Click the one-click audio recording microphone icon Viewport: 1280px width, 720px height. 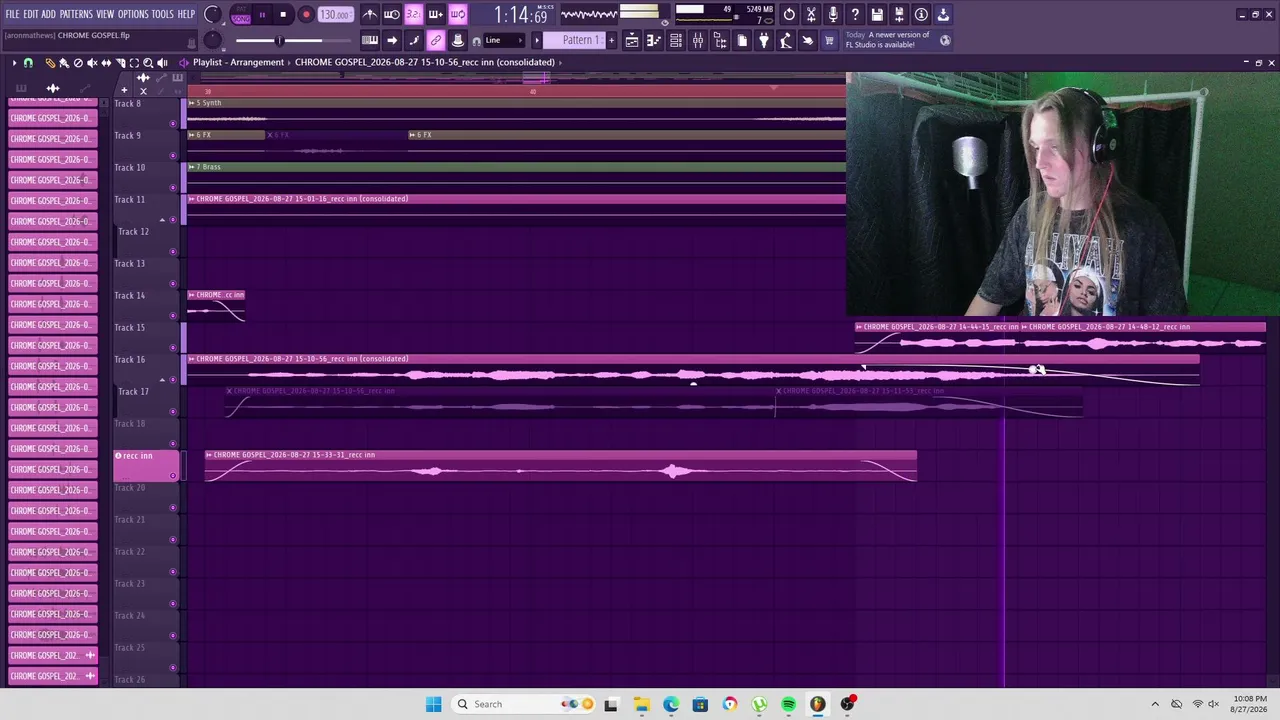pyautogui.click(x=833, y=14)
